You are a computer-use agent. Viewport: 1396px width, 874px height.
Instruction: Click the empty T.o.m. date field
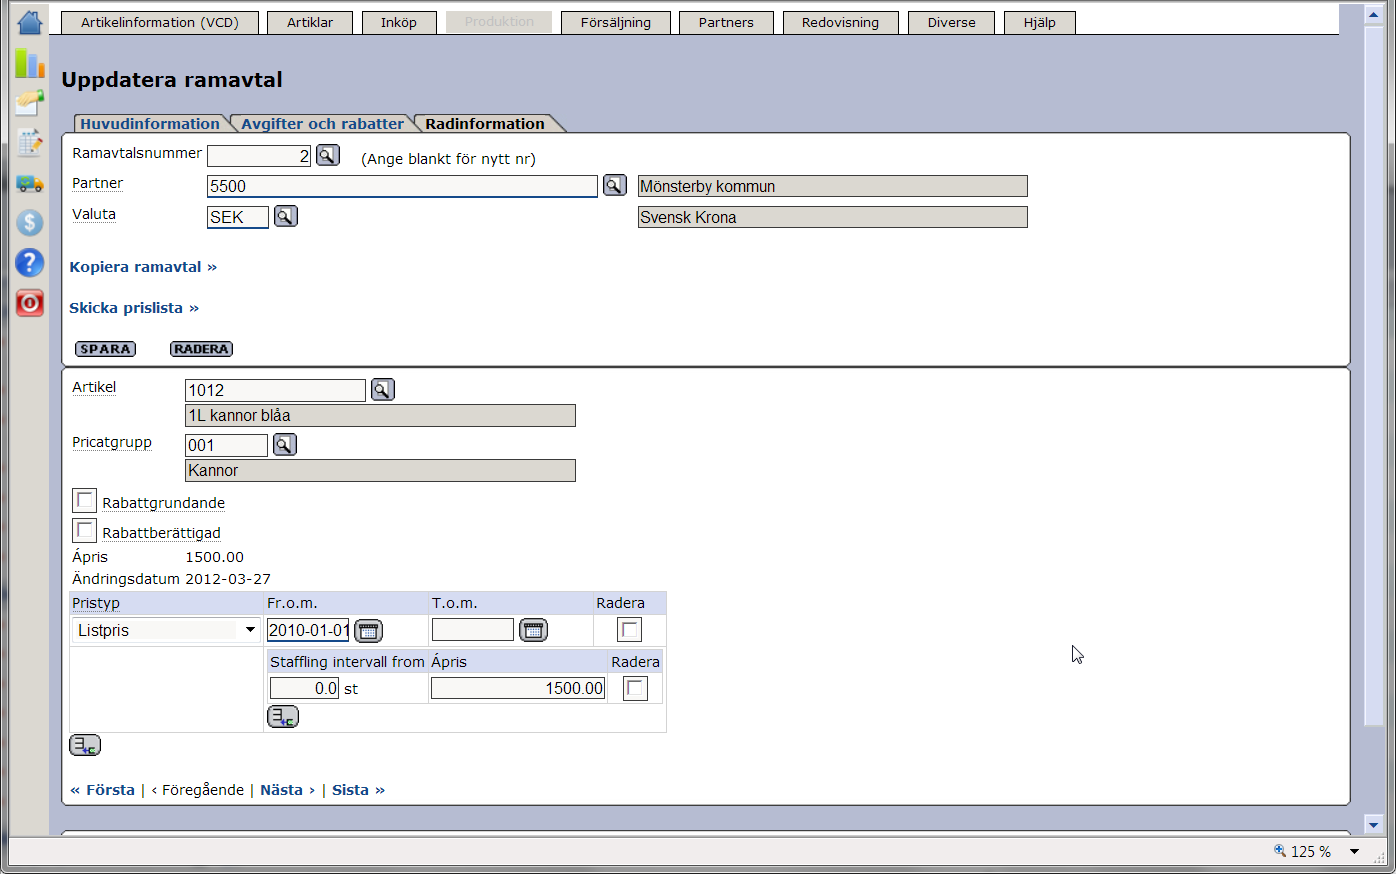point(473,630)
